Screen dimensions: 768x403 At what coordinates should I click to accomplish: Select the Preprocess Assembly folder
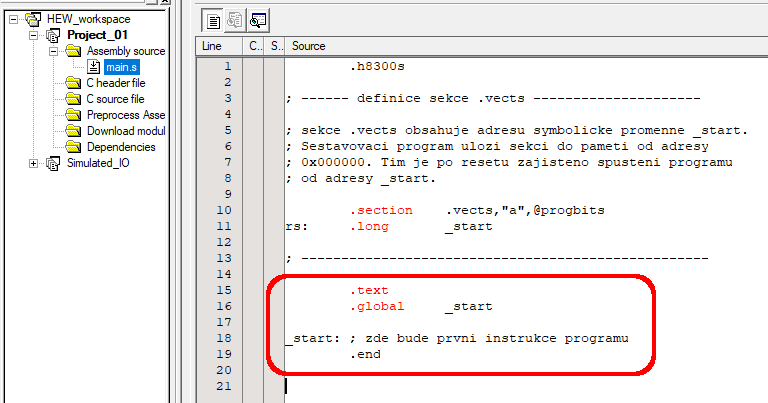125,115
